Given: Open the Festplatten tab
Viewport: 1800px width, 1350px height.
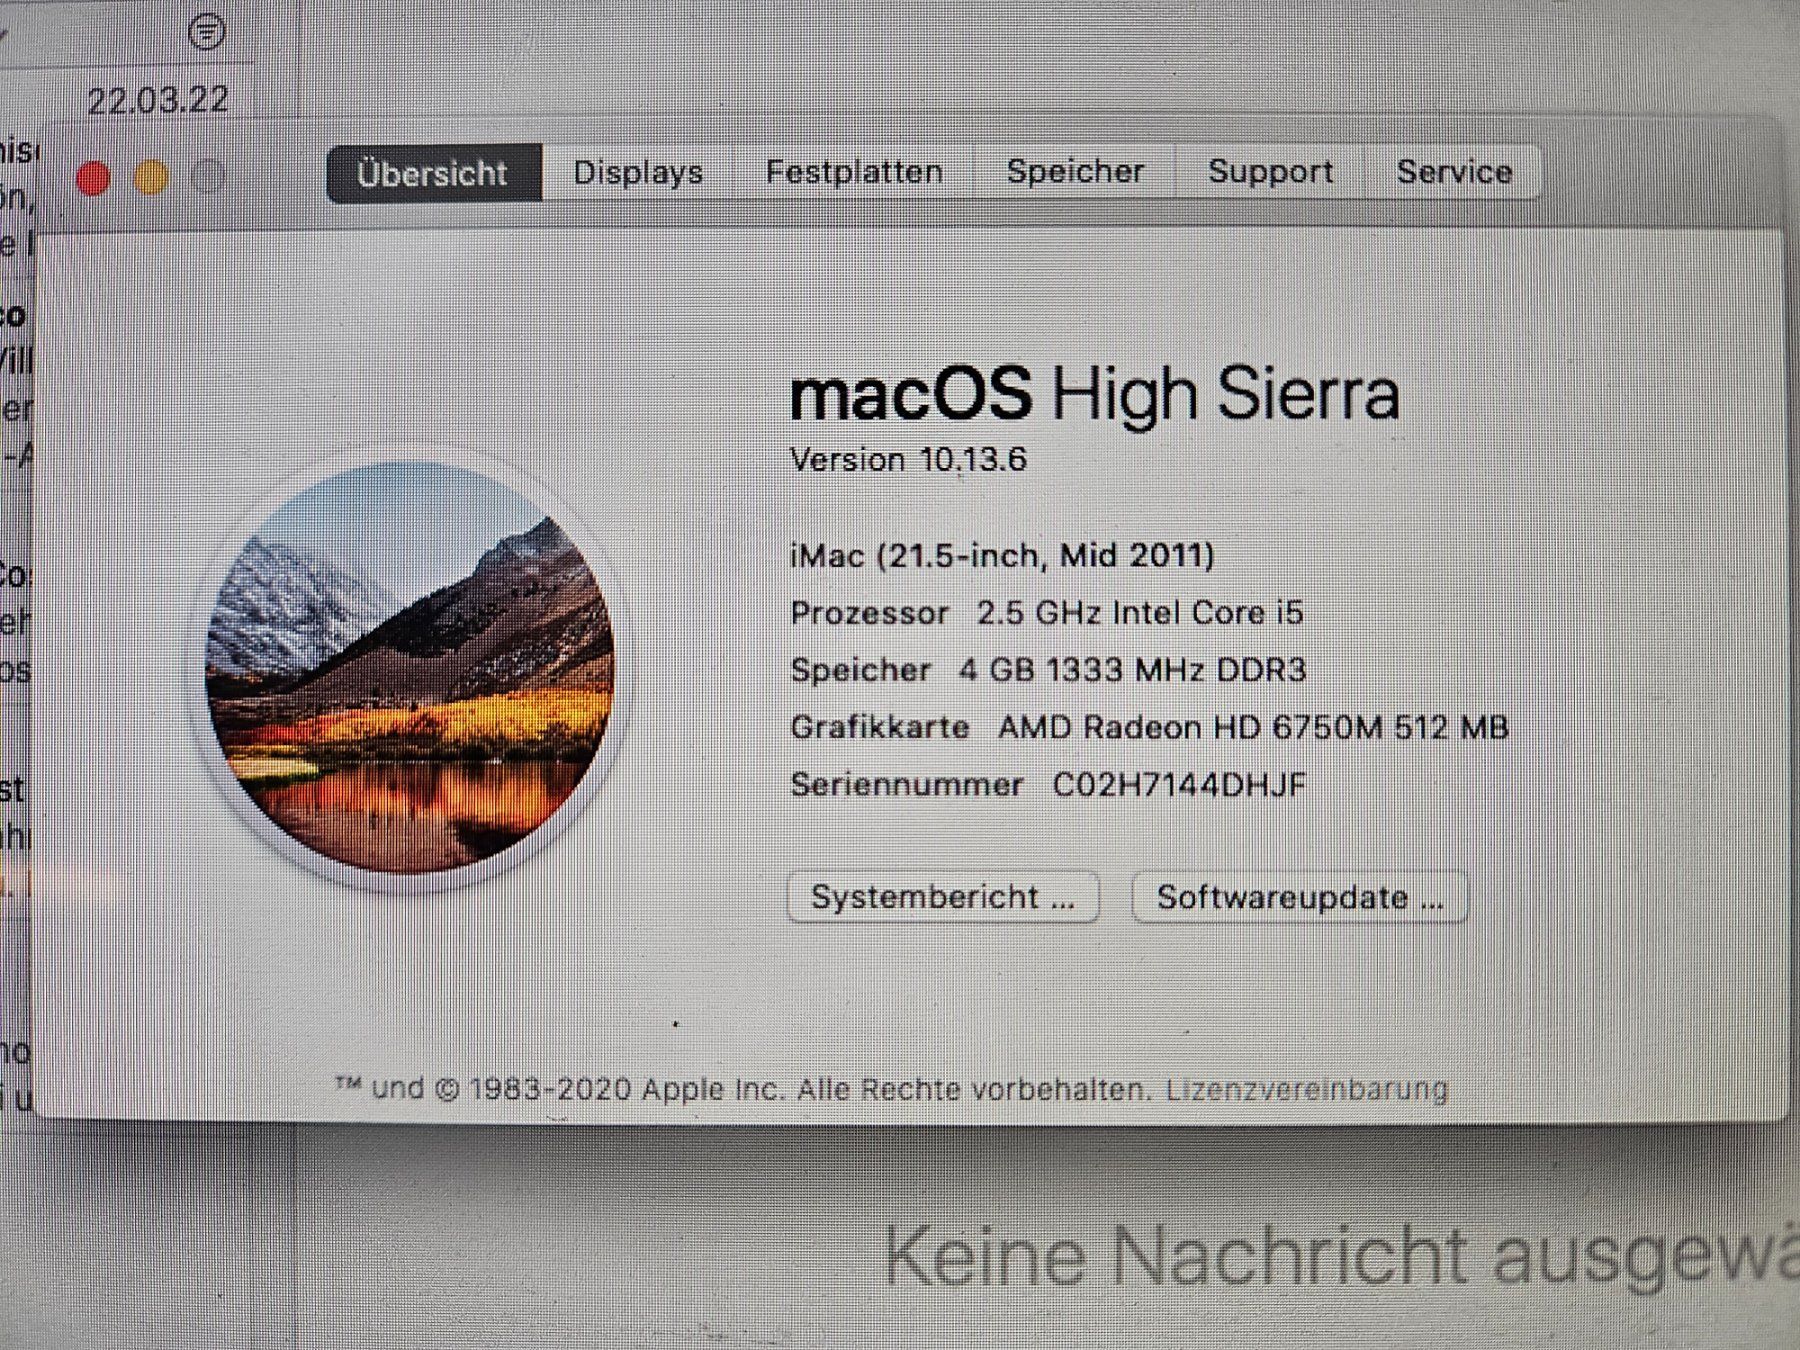Looking at the screenshot, I should 854,172.
